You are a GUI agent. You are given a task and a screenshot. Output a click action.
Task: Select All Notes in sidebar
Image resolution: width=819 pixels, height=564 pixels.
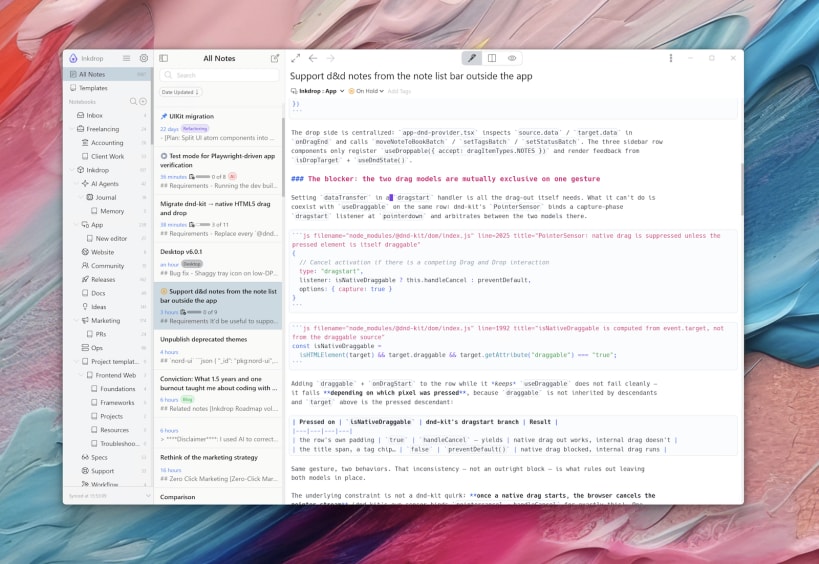coord(108,74)
